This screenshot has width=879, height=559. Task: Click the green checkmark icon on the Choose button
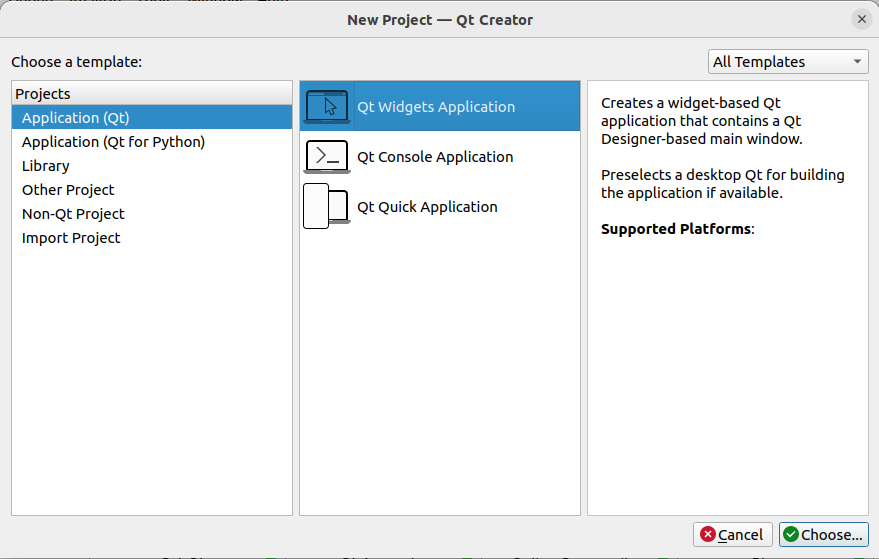[791, 535]
